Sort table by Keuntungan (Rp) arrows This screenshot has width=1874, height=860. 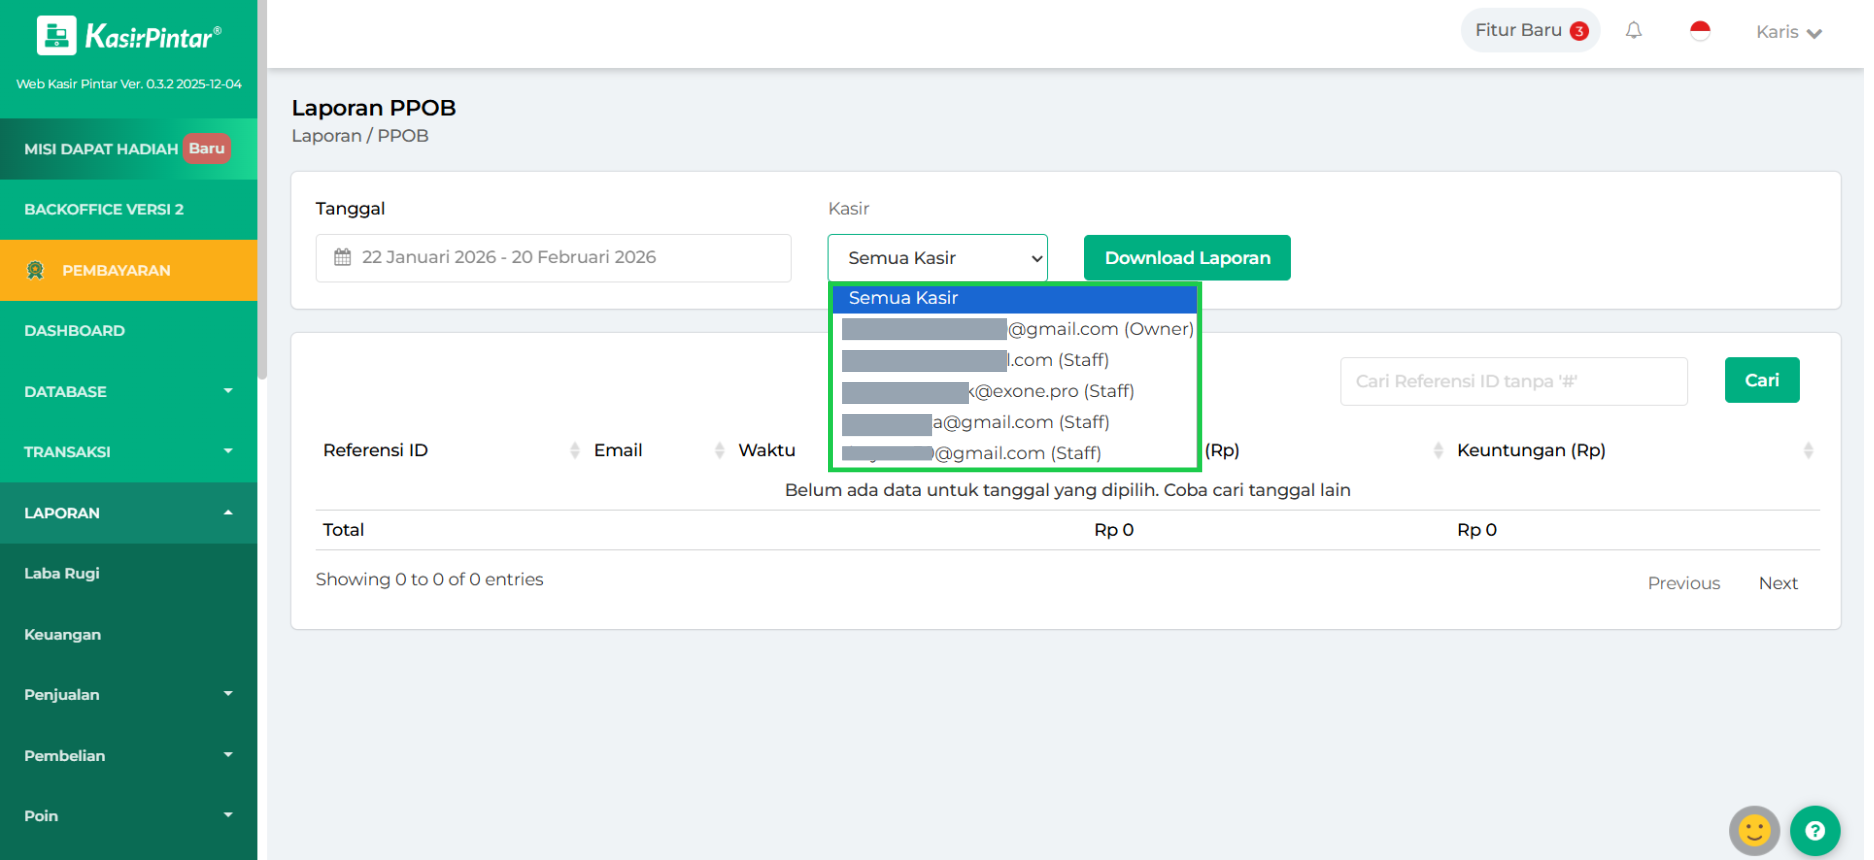(1807, 451)
